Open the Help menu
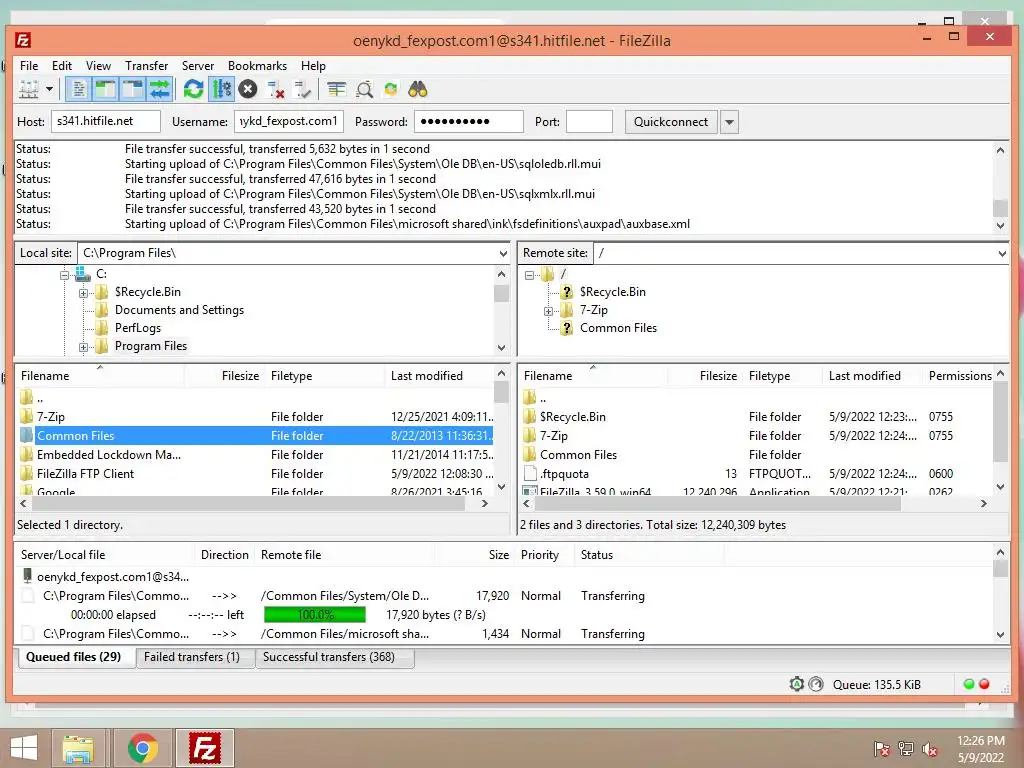Viewport: 1024px width, 768px height. (x=313, y=65)
